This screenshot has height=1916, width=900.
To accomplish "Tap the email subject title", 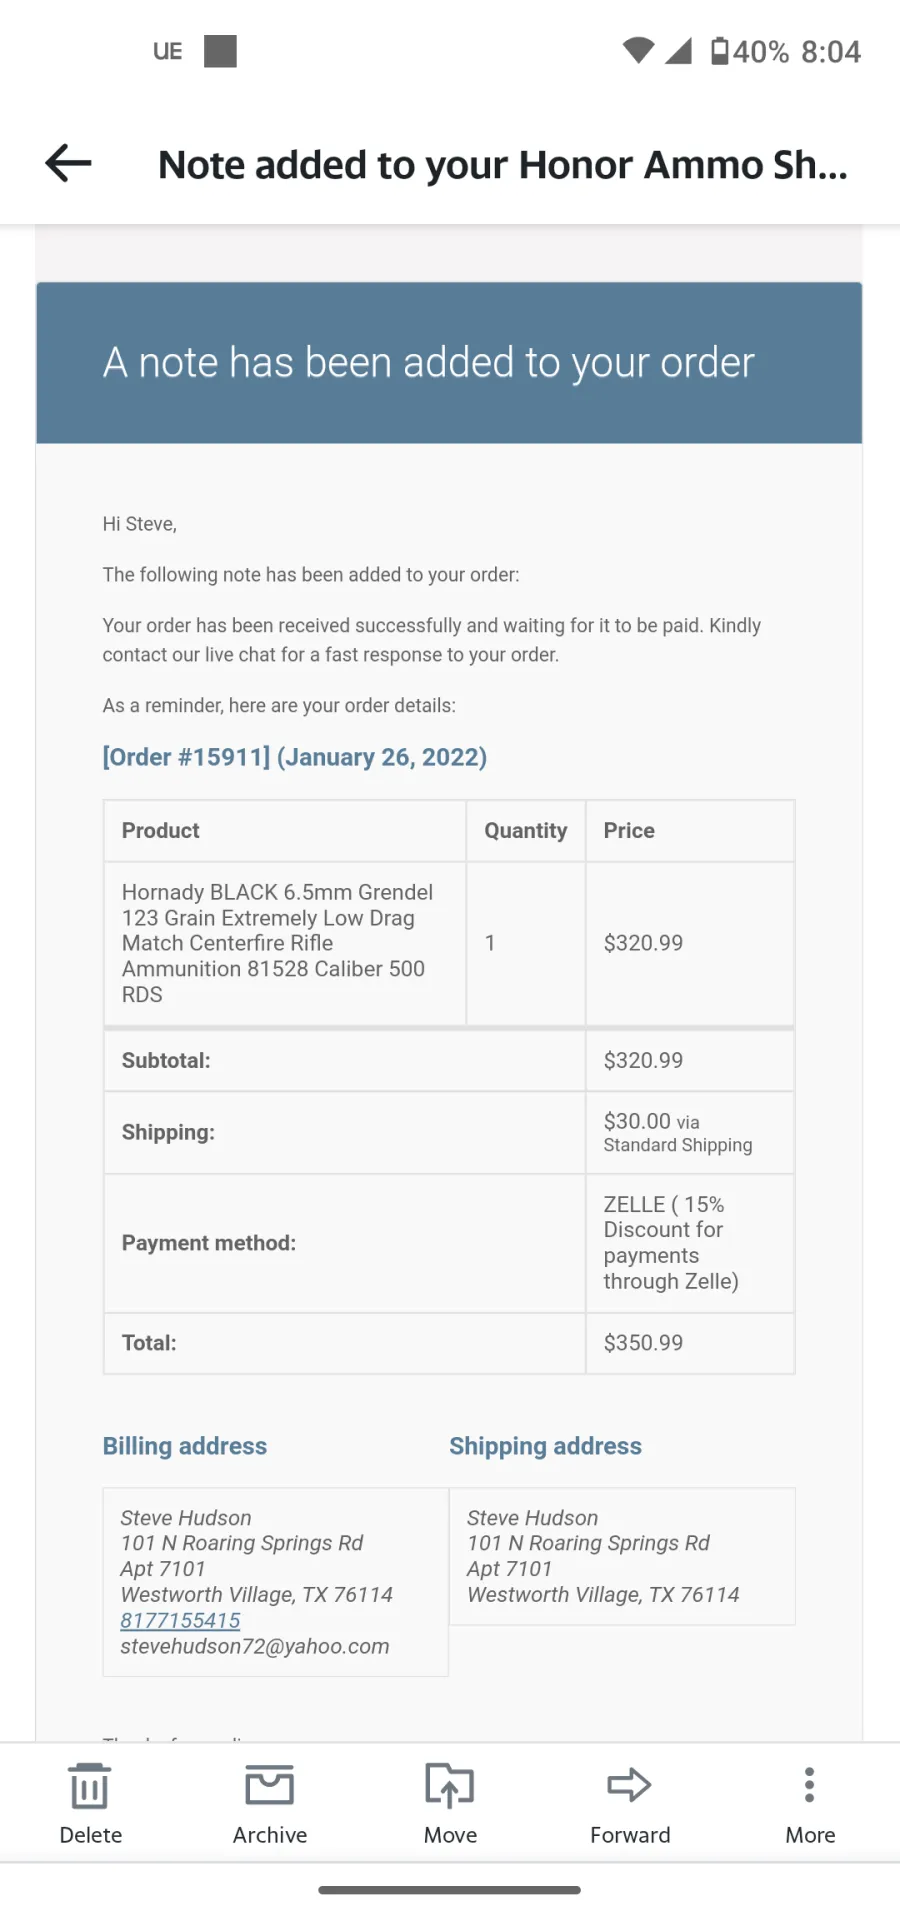I will (503, 165).
